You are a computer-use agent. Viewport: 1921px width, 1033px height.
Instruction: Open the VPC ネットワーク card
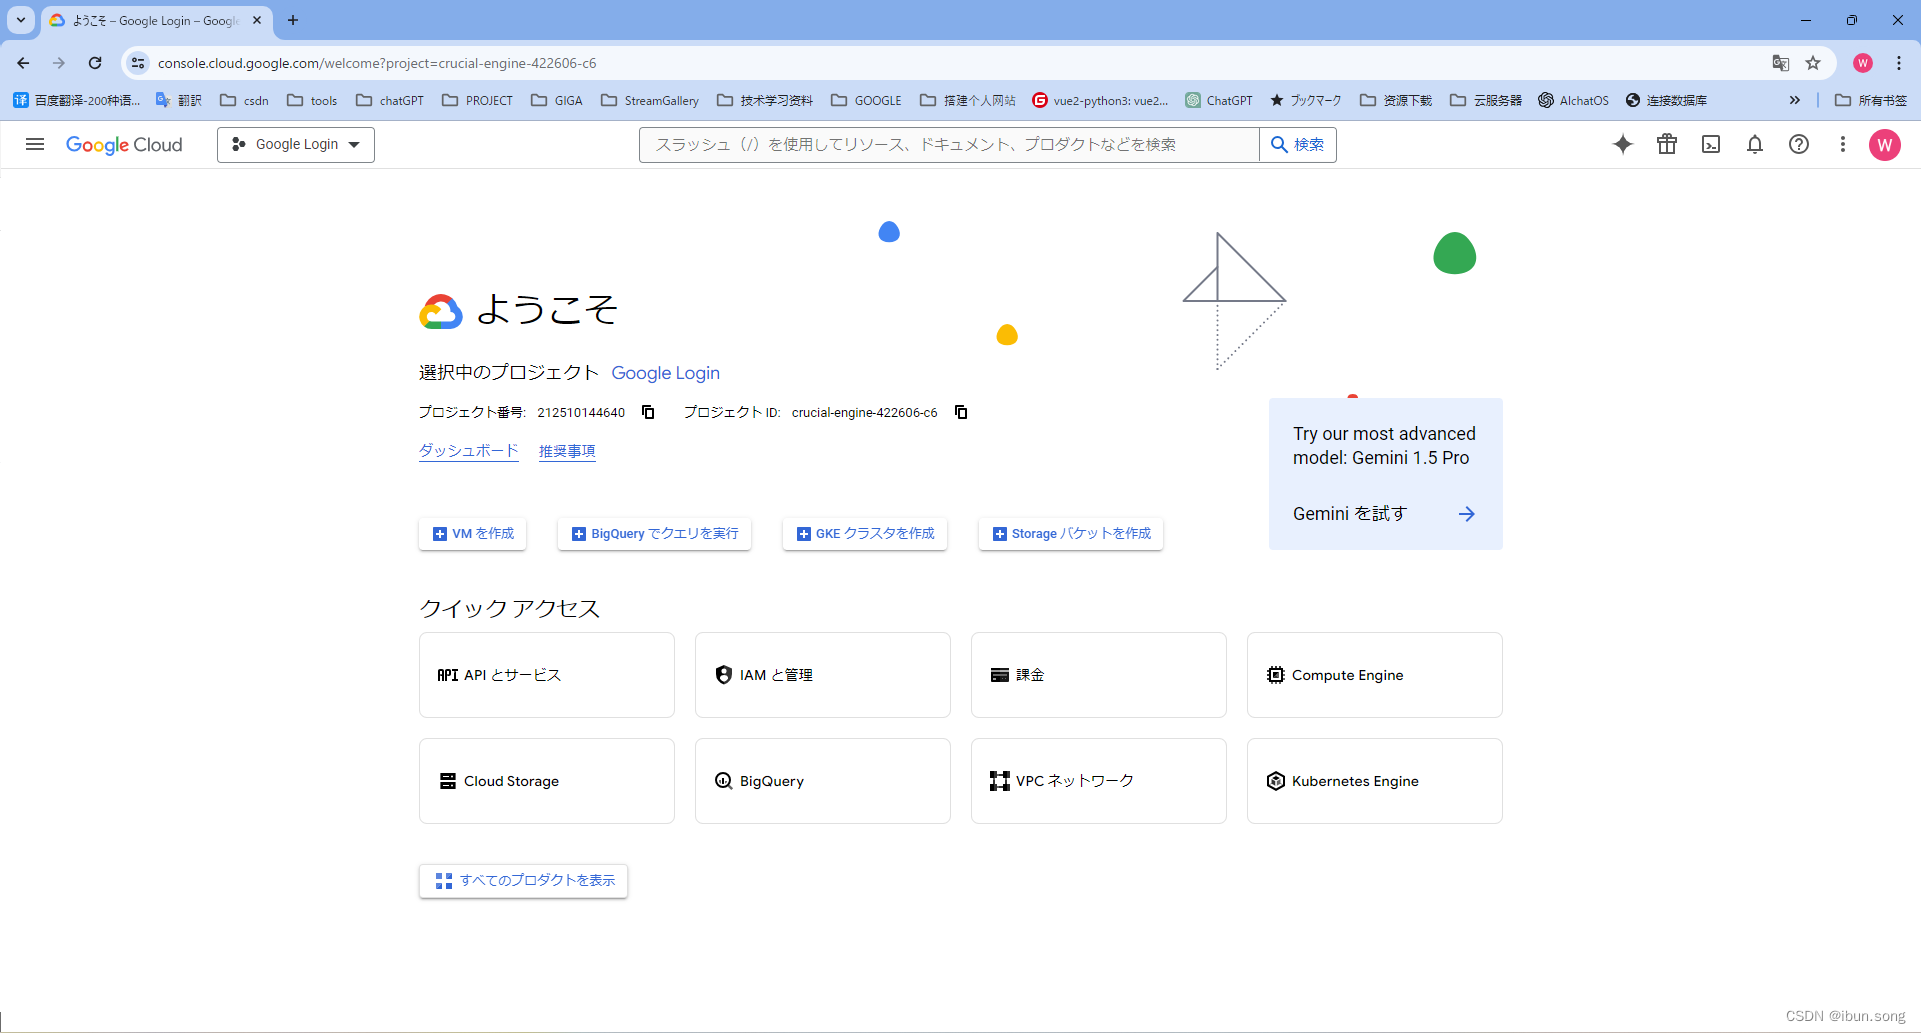tap(1099, 781)
